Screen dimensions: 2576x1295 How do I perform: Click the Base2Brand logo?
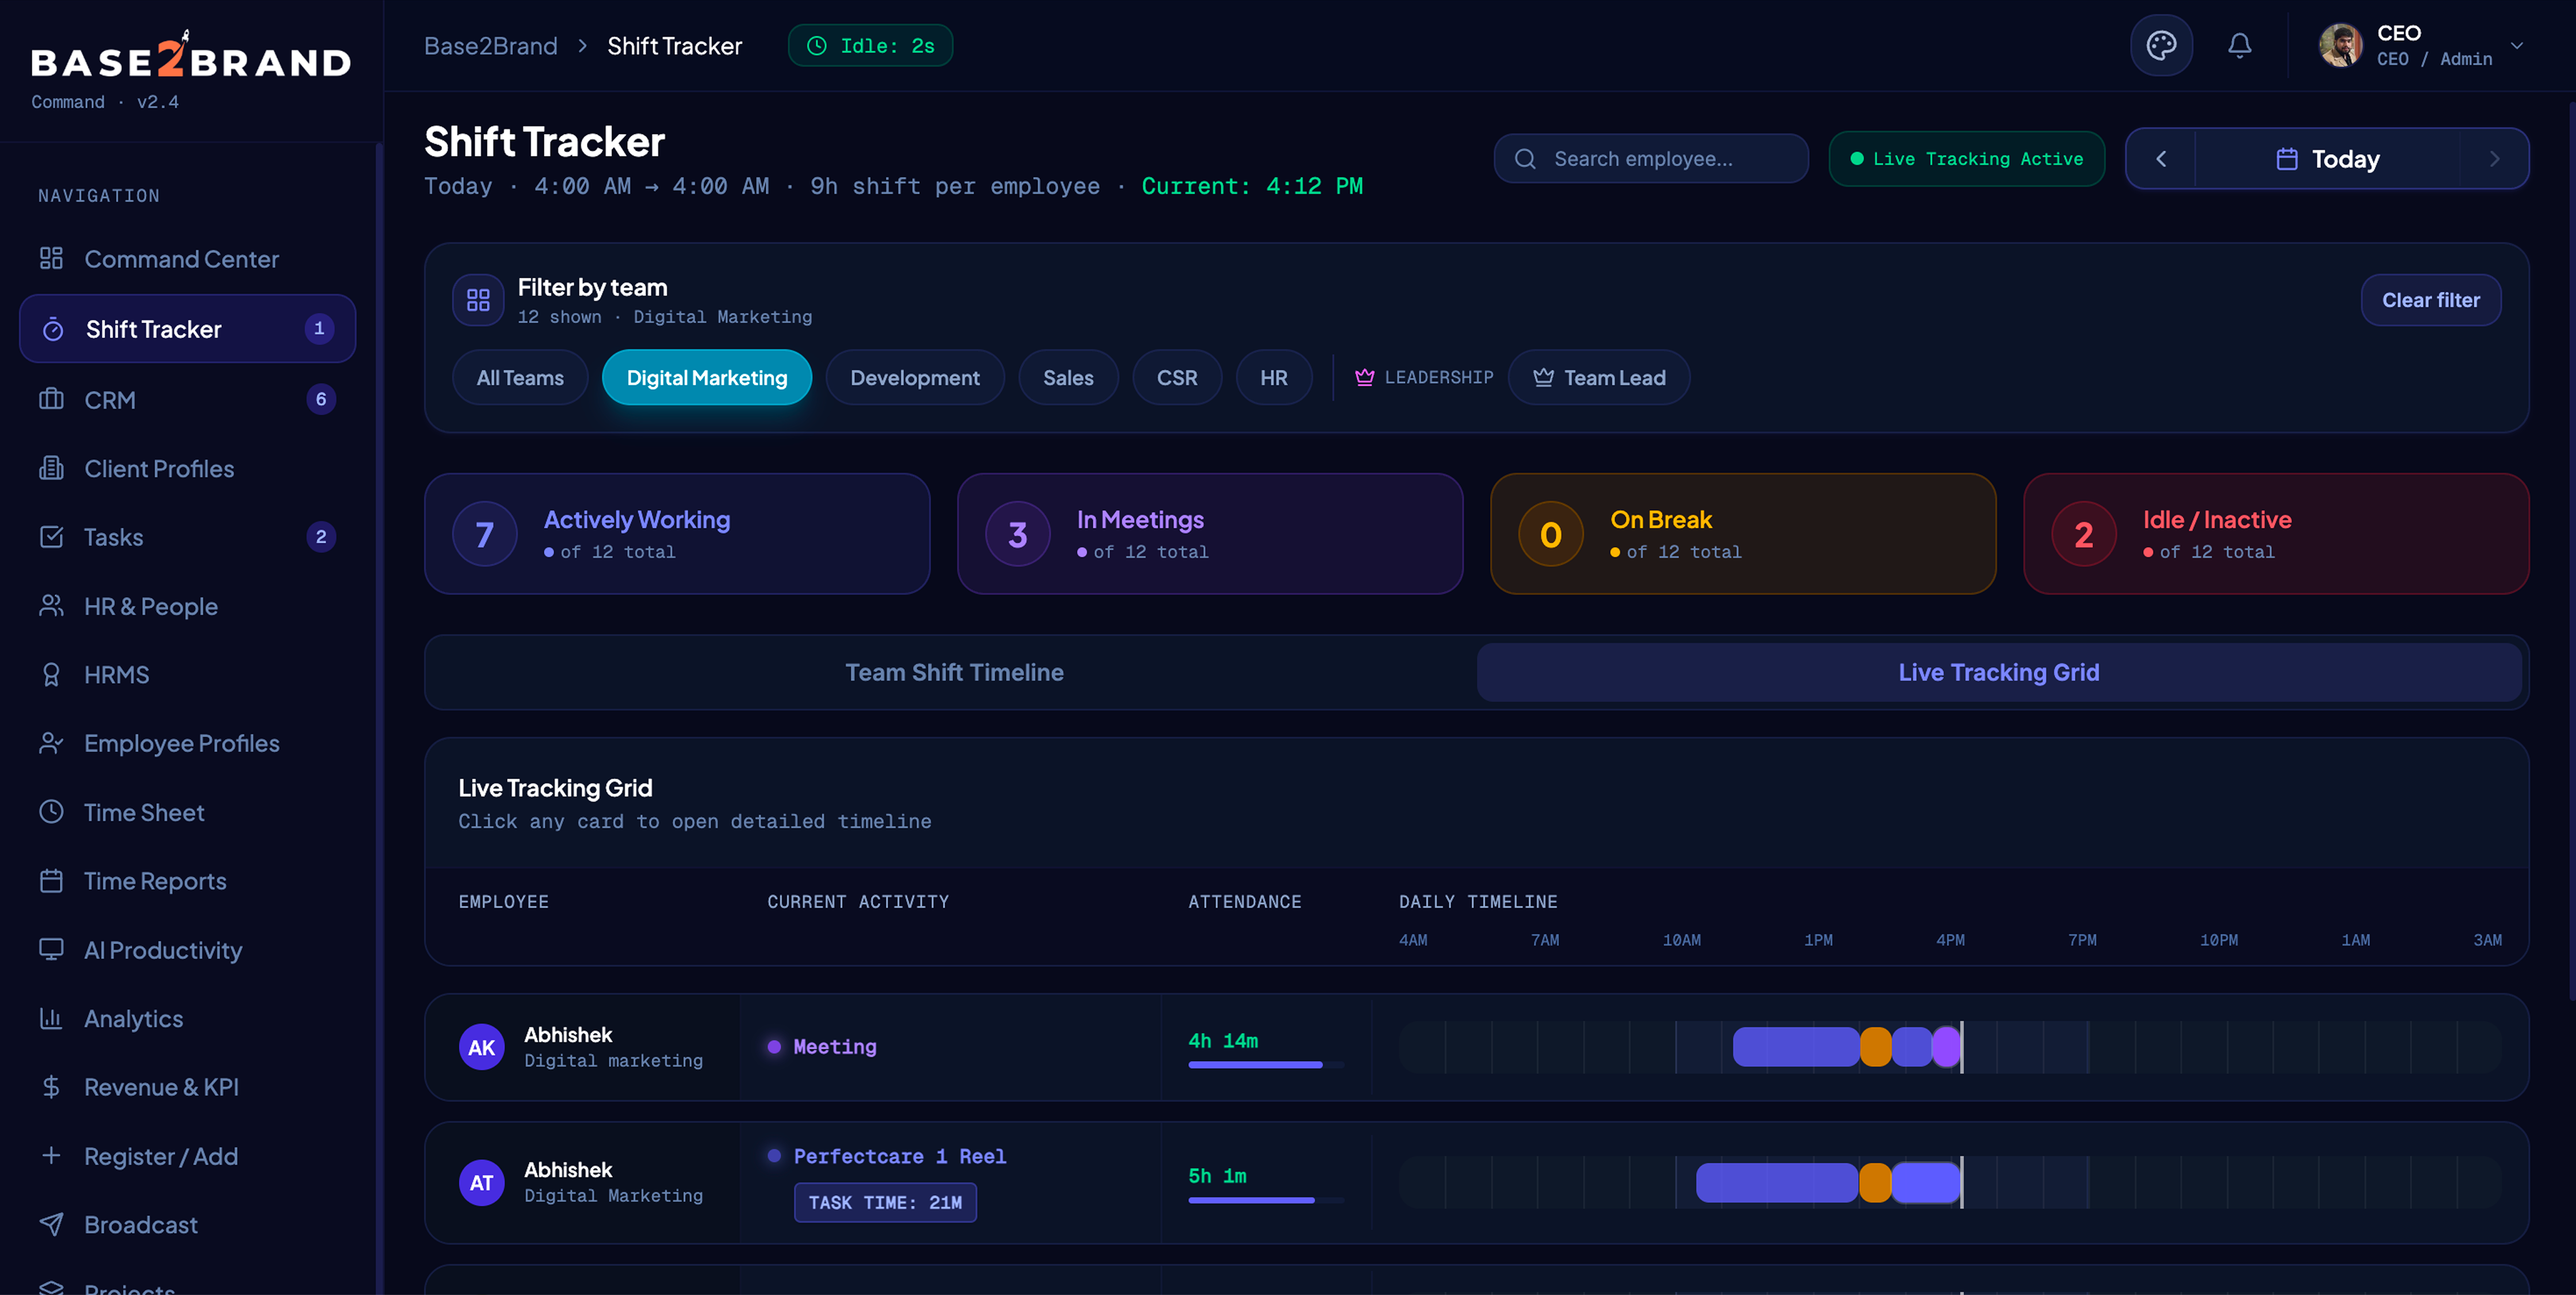(190, 56)
